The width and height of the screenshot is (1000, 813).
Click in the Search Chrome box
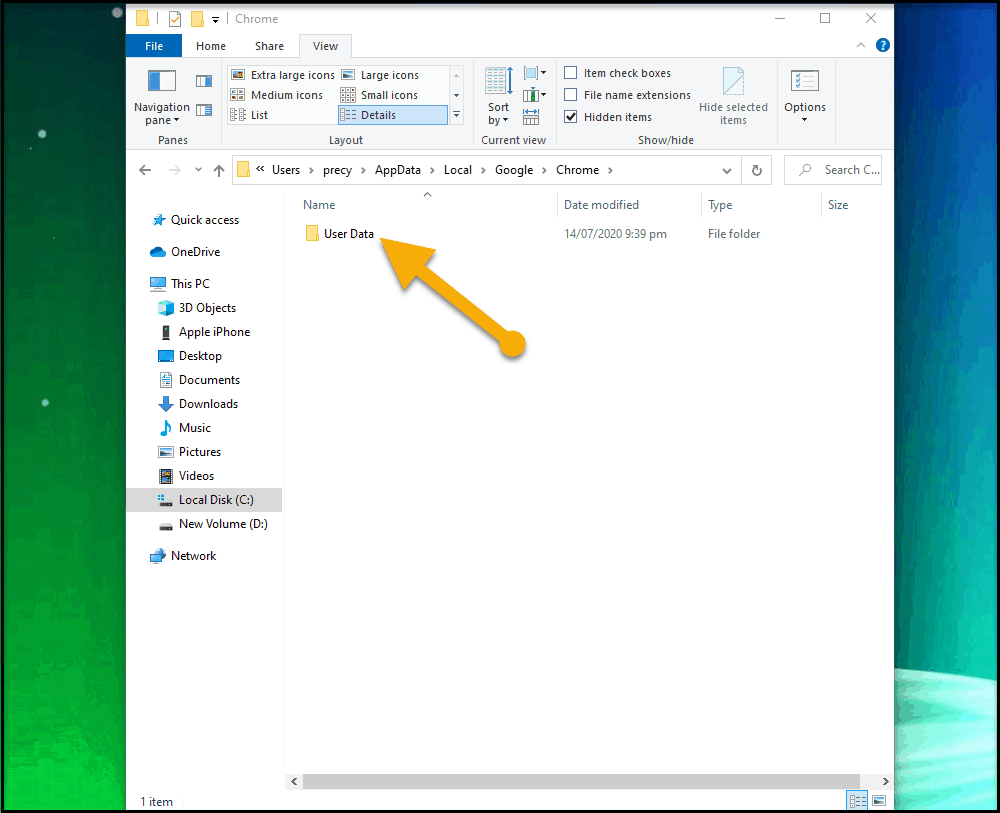[833, 170]
